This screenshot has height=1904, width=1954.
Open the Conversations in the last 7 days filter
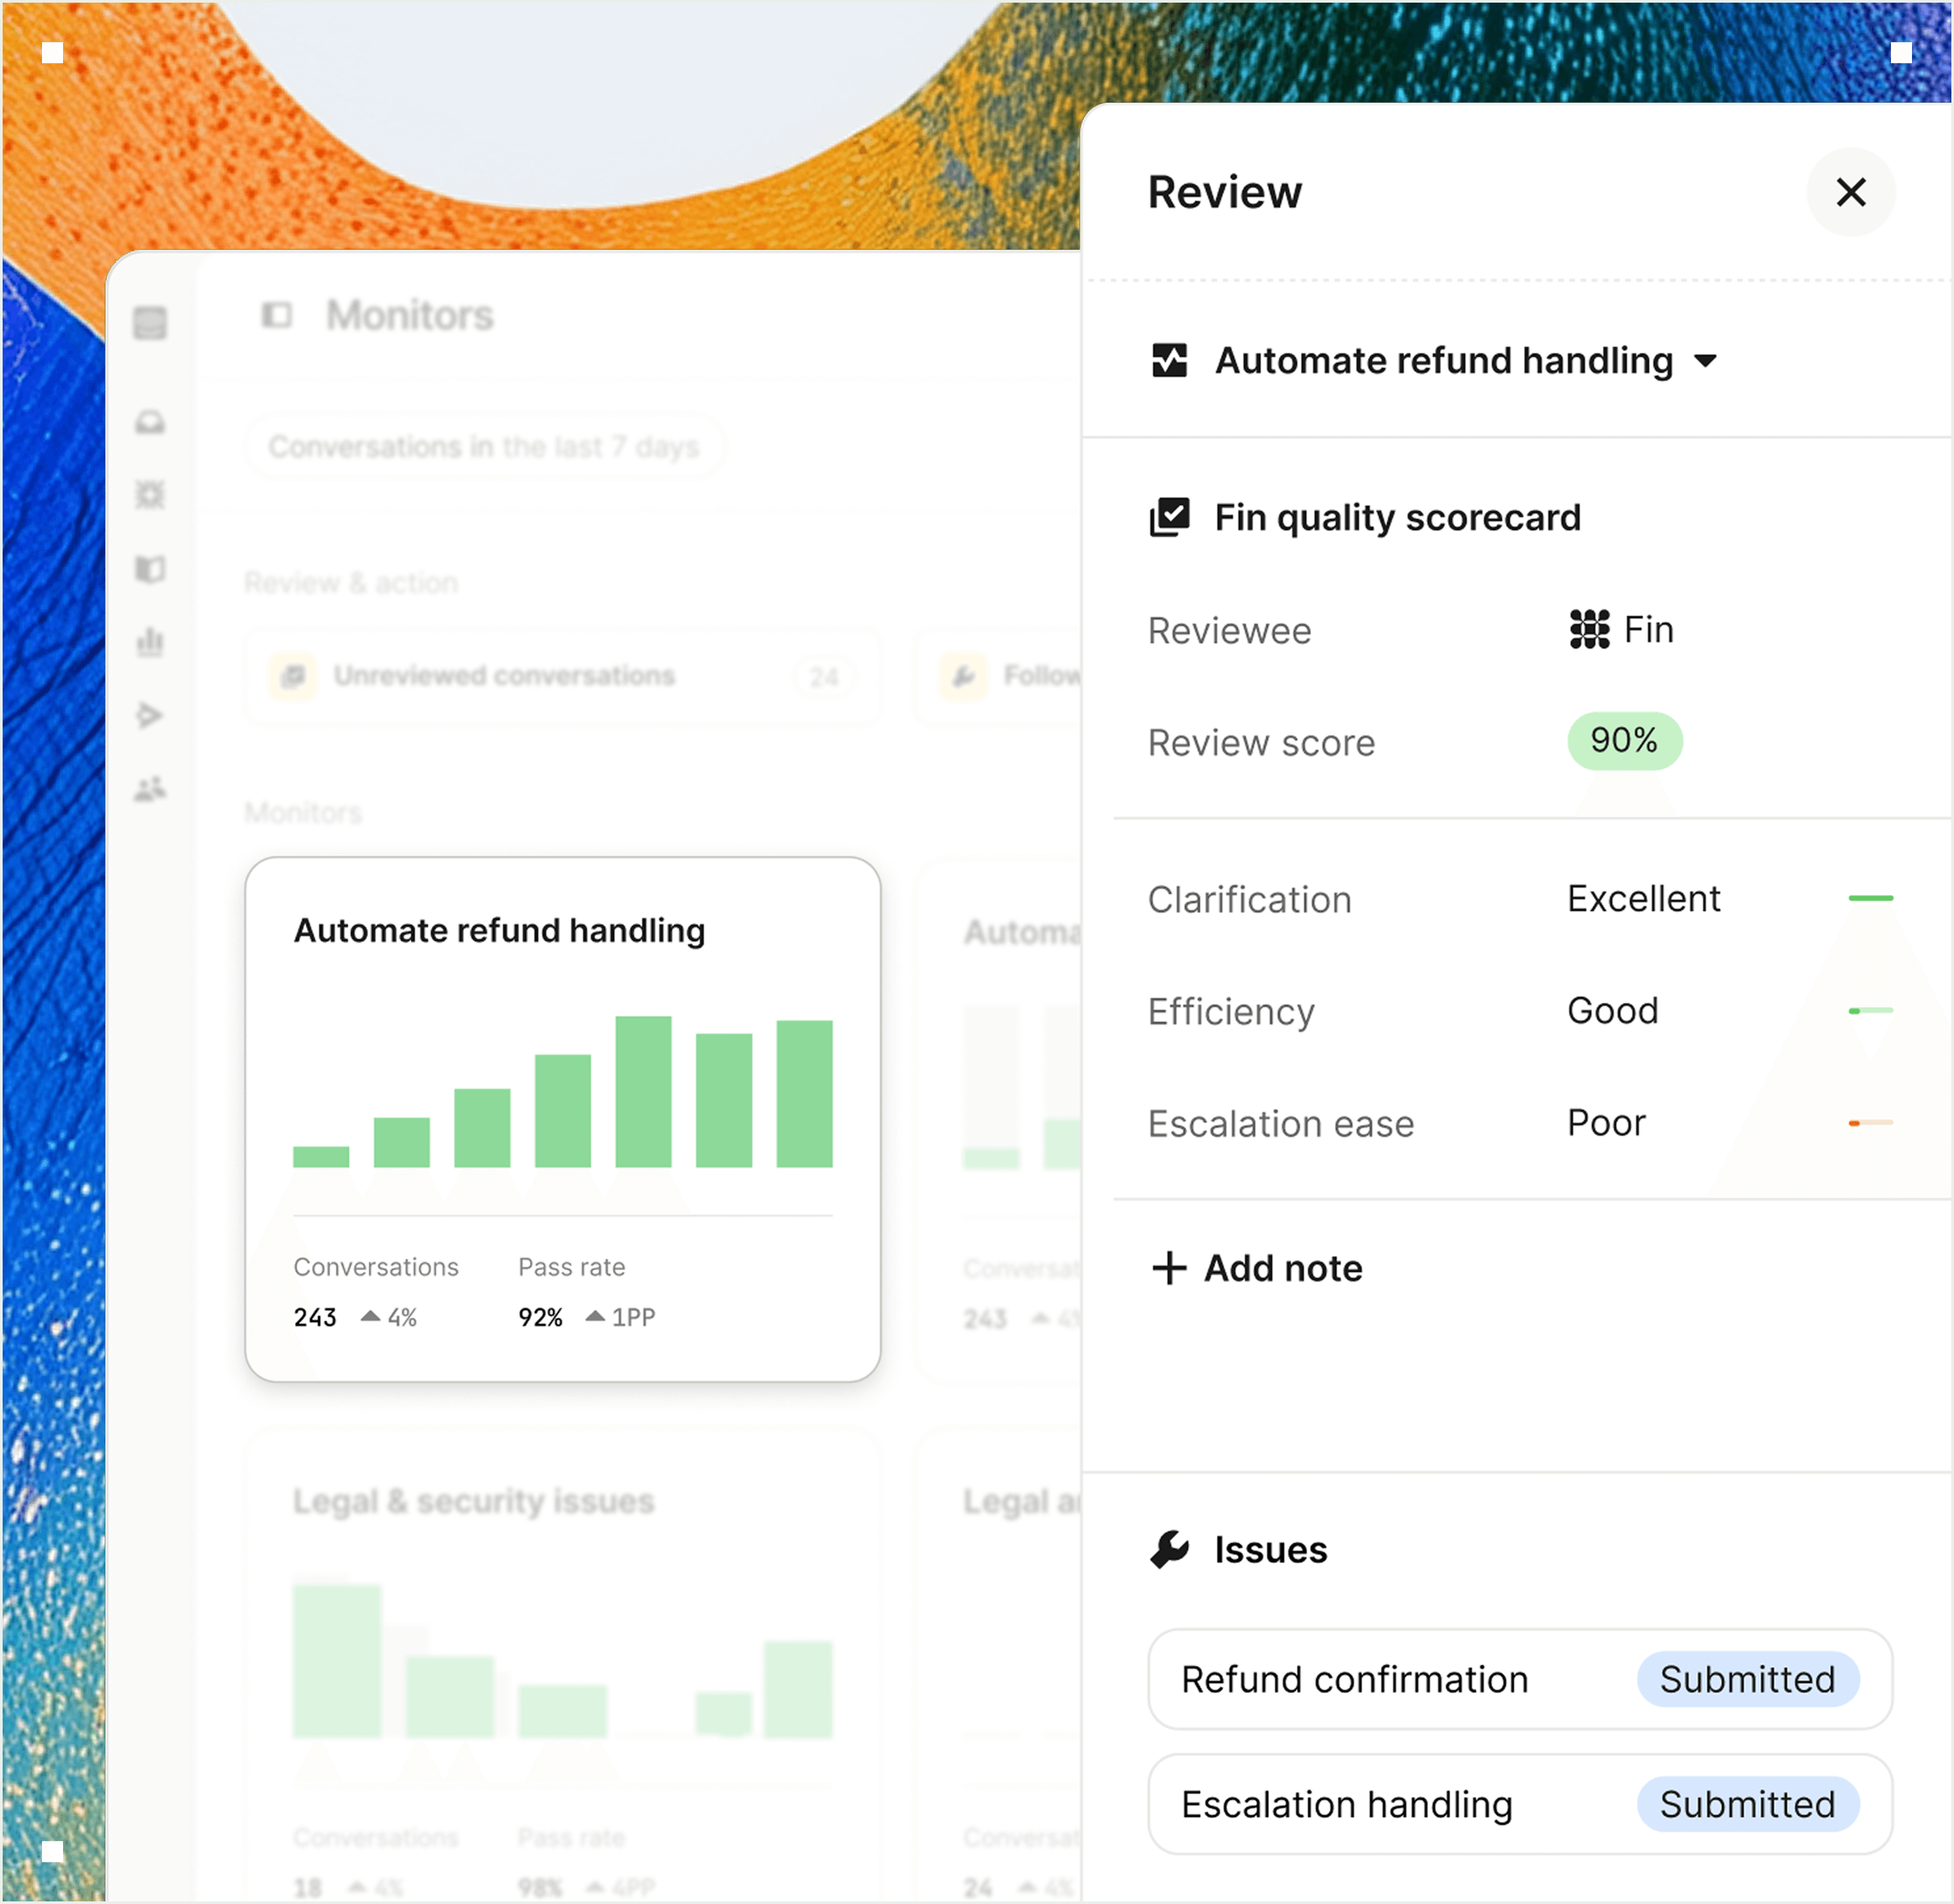[484, 446]
